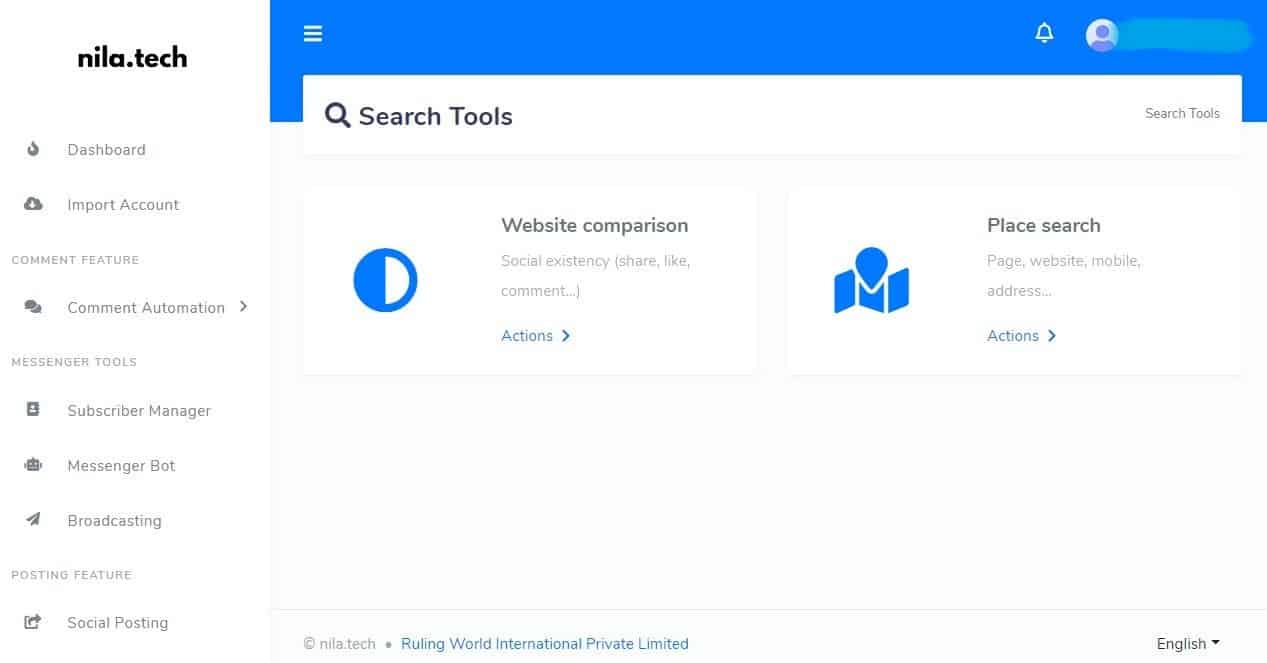The width and height of the screenshot is (1267, 663).
Task: Click the Place search map icon
Action: tap(871, 281)
